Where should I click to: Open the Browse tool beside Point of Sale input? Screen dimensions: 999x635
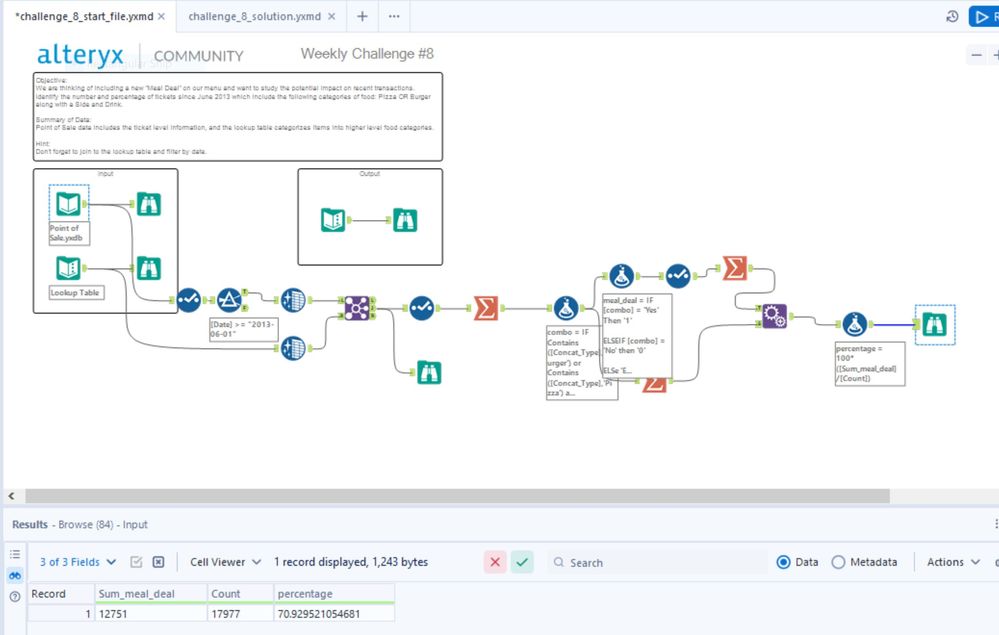pos(148,204)
